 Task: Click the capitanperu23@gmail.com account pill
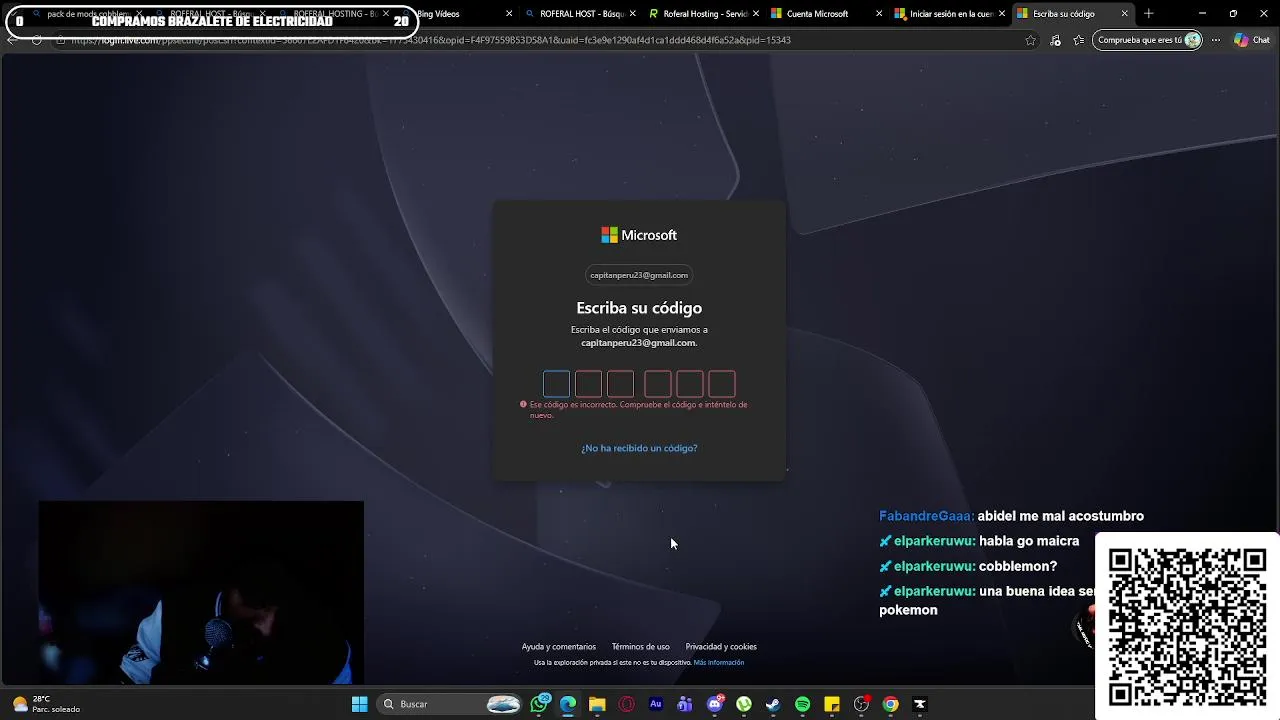[x=639, y=275]
